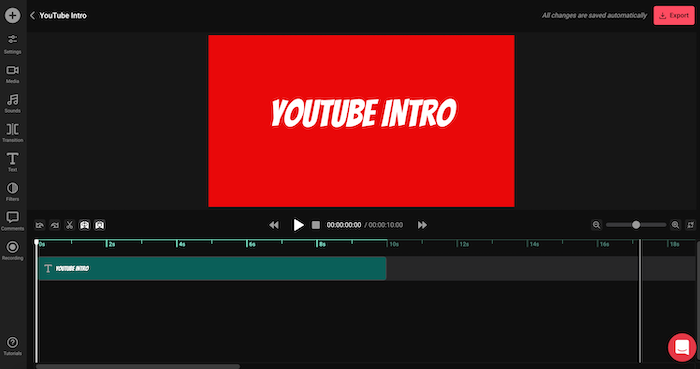Select the scissors cut tool
The width and height of the screenshot is (700, 369).
tap(69, 225)
